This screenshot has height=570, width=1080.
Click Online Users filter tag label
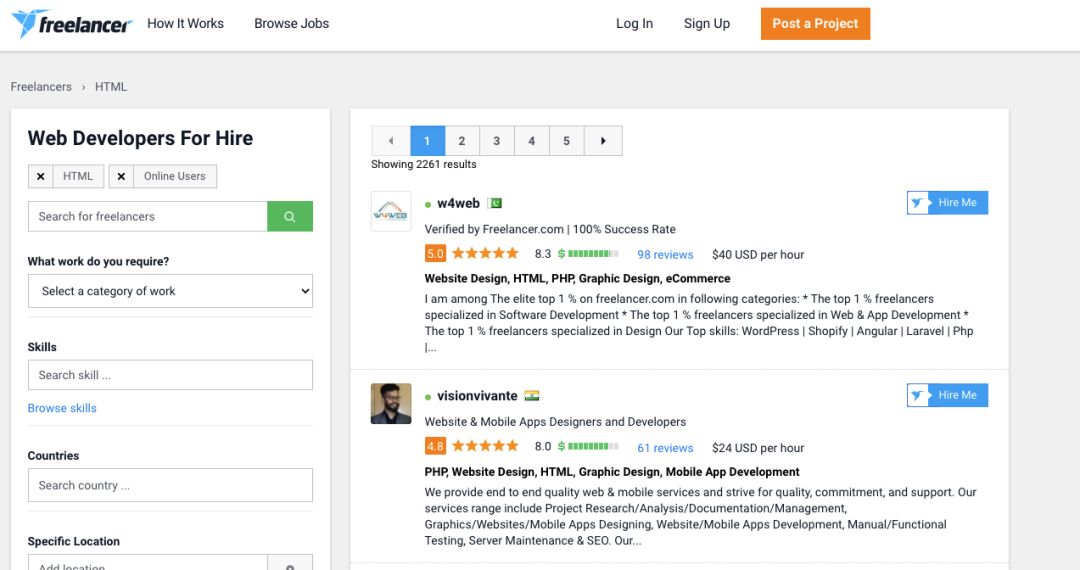pyautogui.click(x=175, y=176)
